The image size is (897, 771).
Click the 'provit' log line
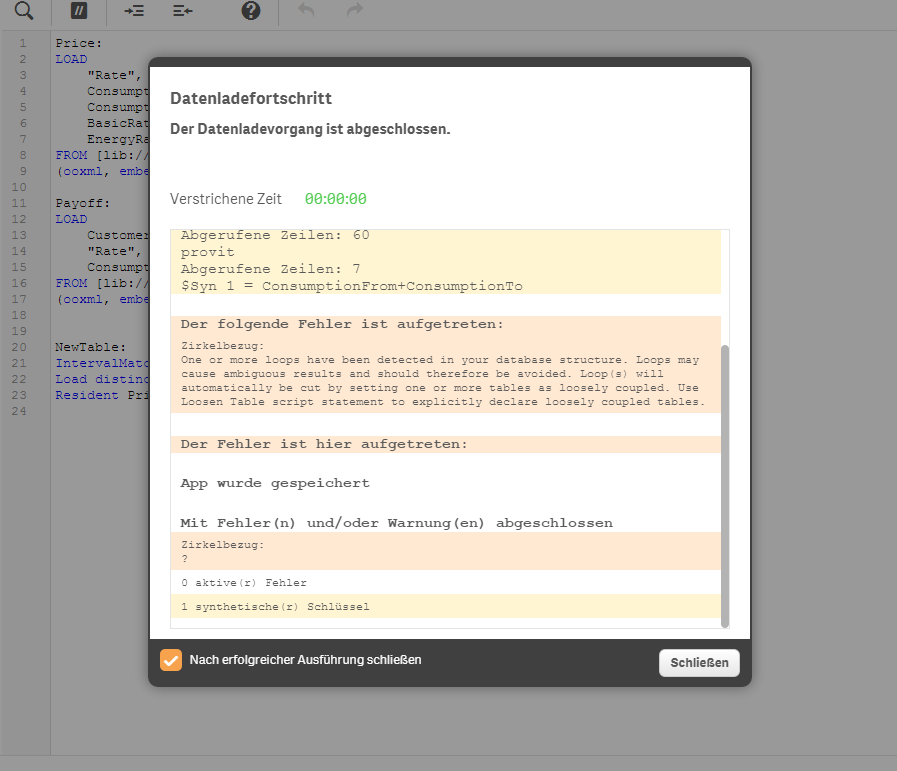208,252
